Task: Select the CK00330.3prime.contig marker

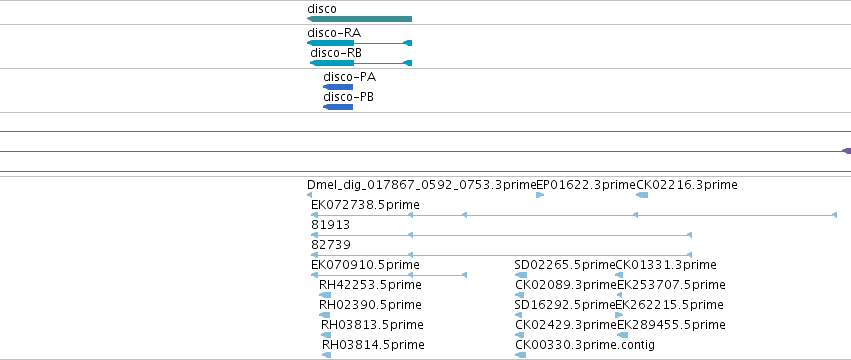Action: tap(520, 355)
